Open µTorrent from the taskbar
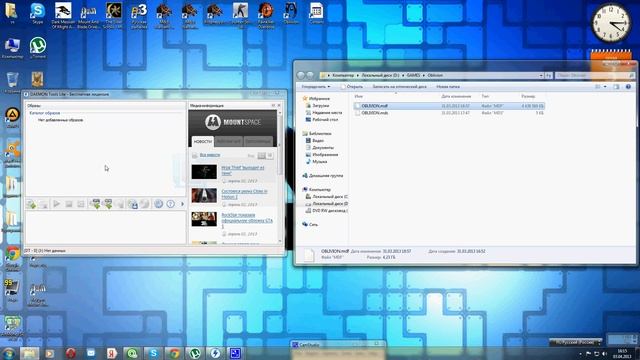The height and width of the screenshot is (360, 640). coord(195,353)
